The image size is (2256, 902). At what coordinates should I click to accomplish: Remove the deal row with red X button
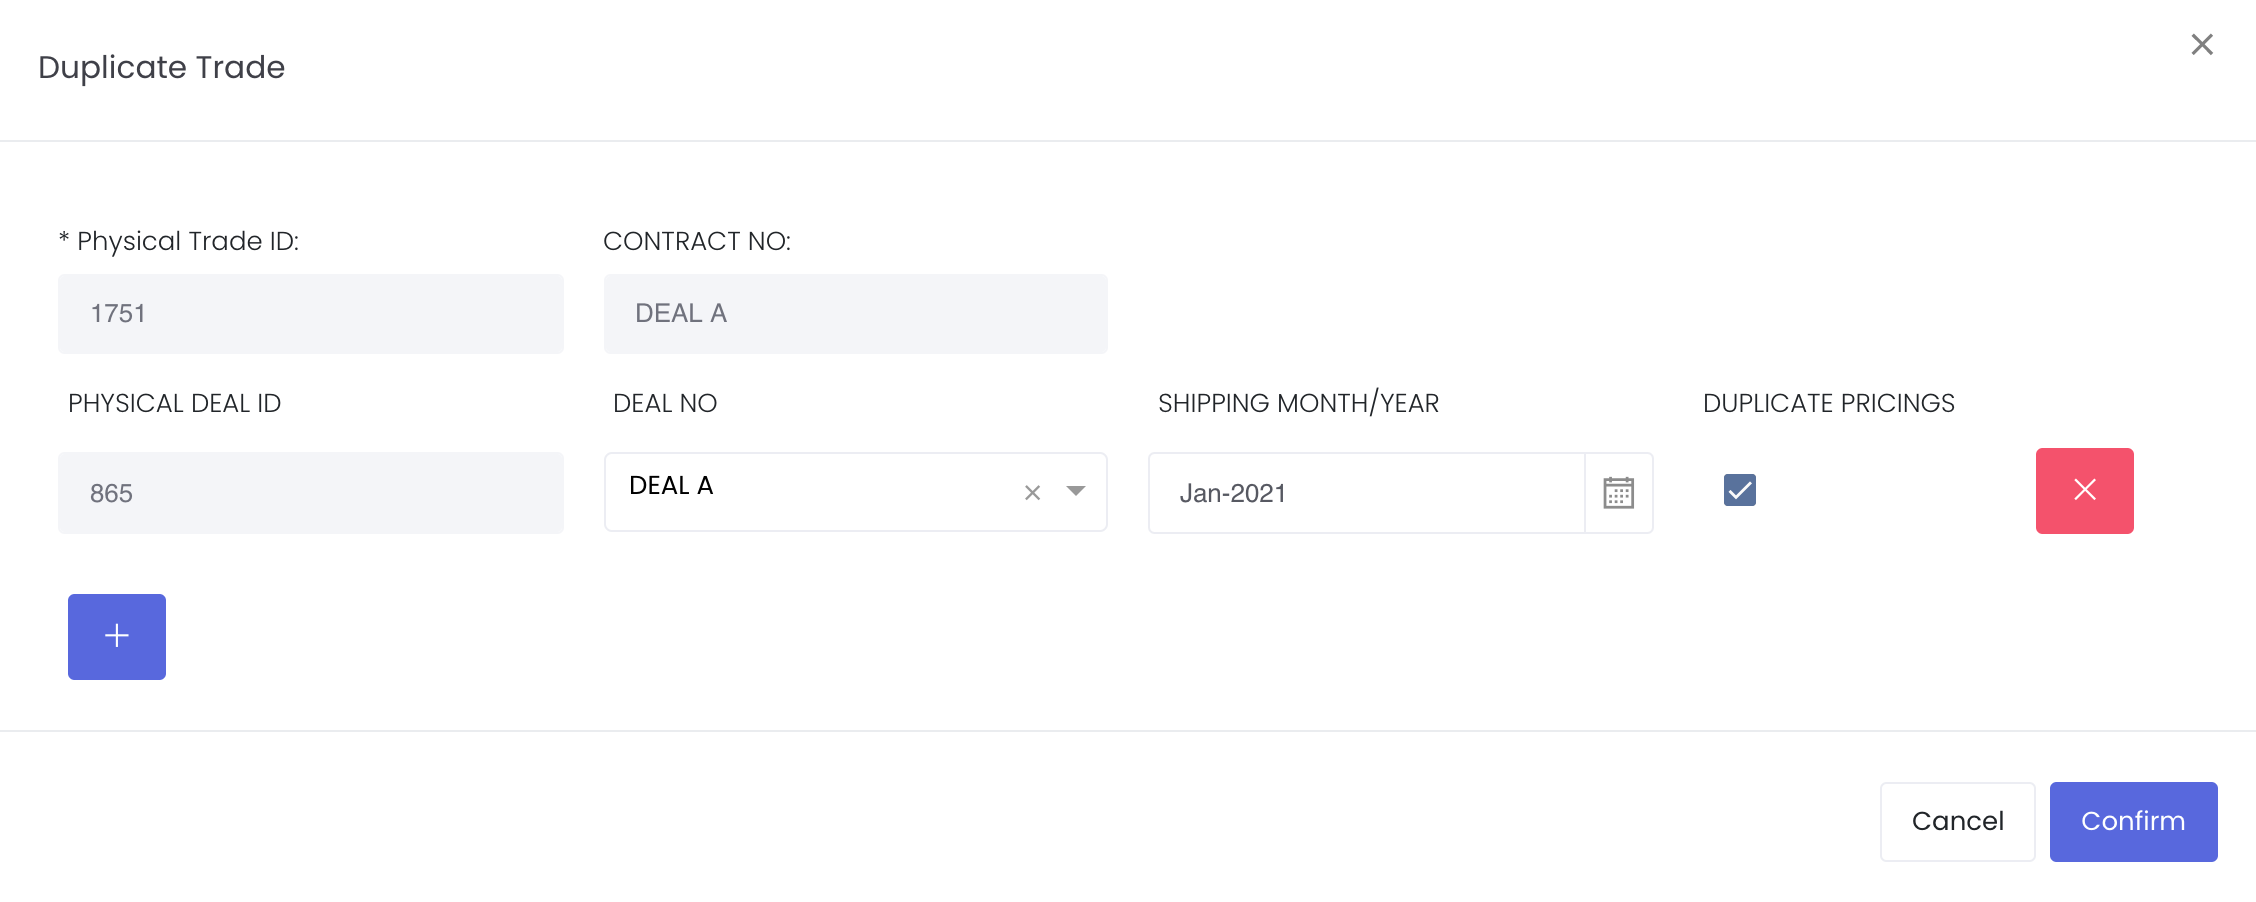pos(2084,490)
